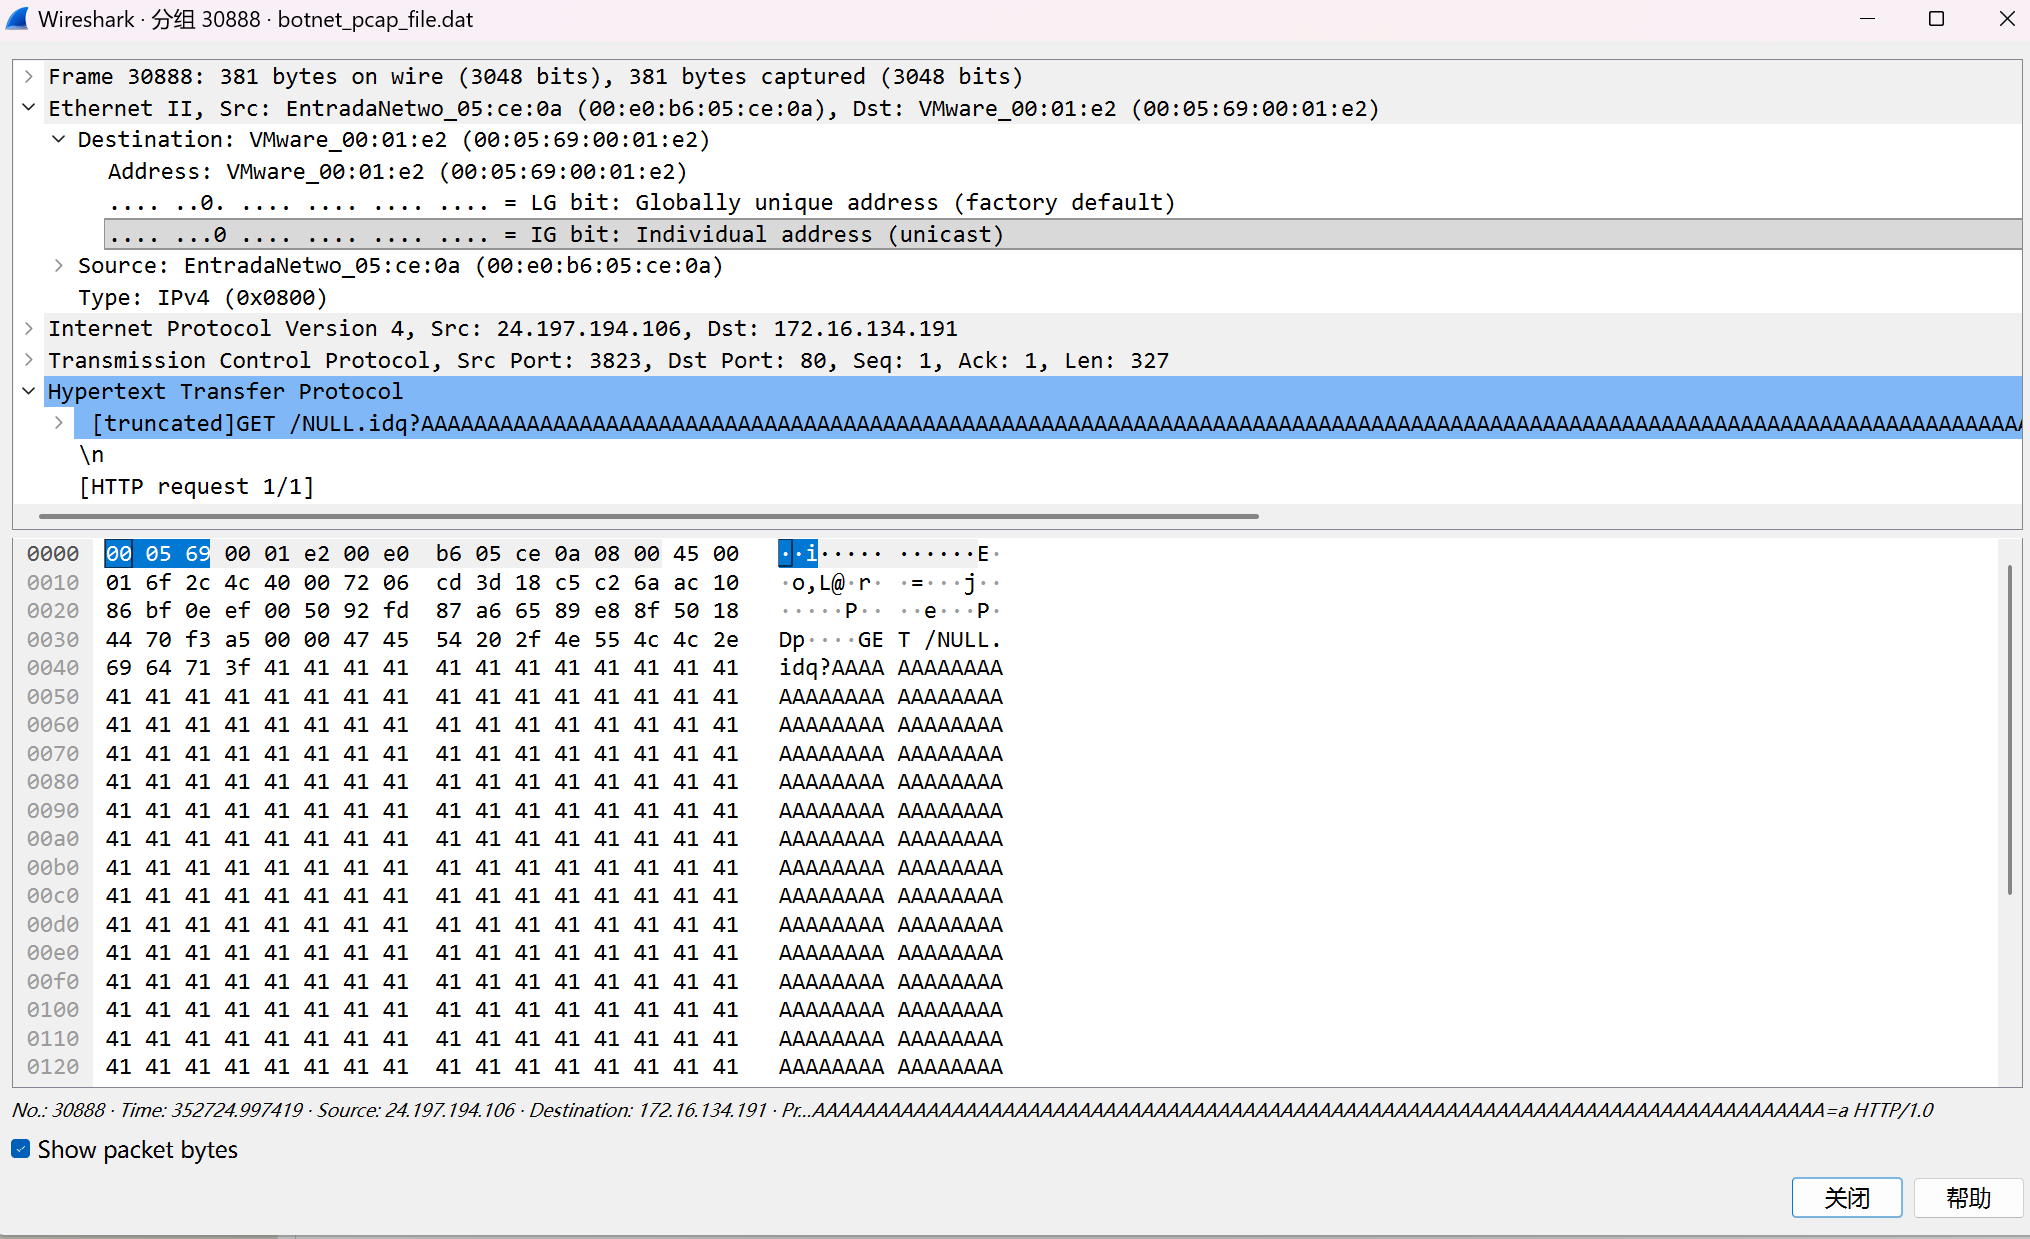Expand the truncated GET /NULL.idq line
The width and height of the screenshot is (2030, 1239).
point(59,423)
